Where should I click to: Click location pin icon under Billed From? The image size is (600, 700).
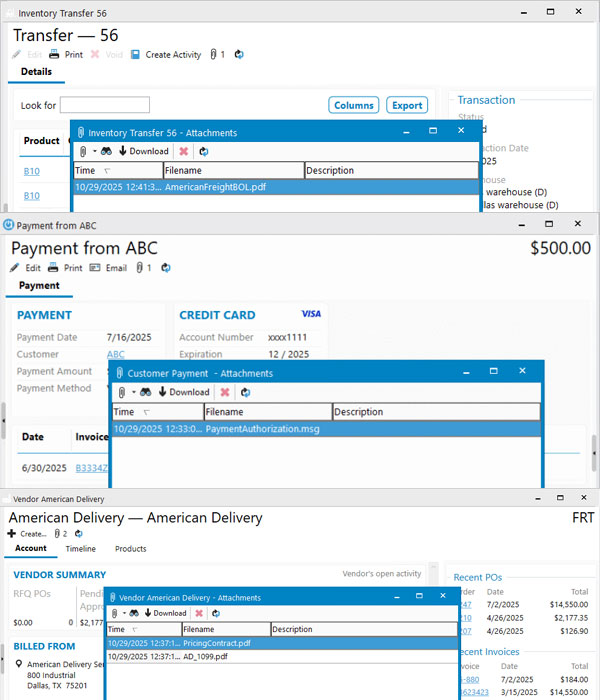point(19,664)
